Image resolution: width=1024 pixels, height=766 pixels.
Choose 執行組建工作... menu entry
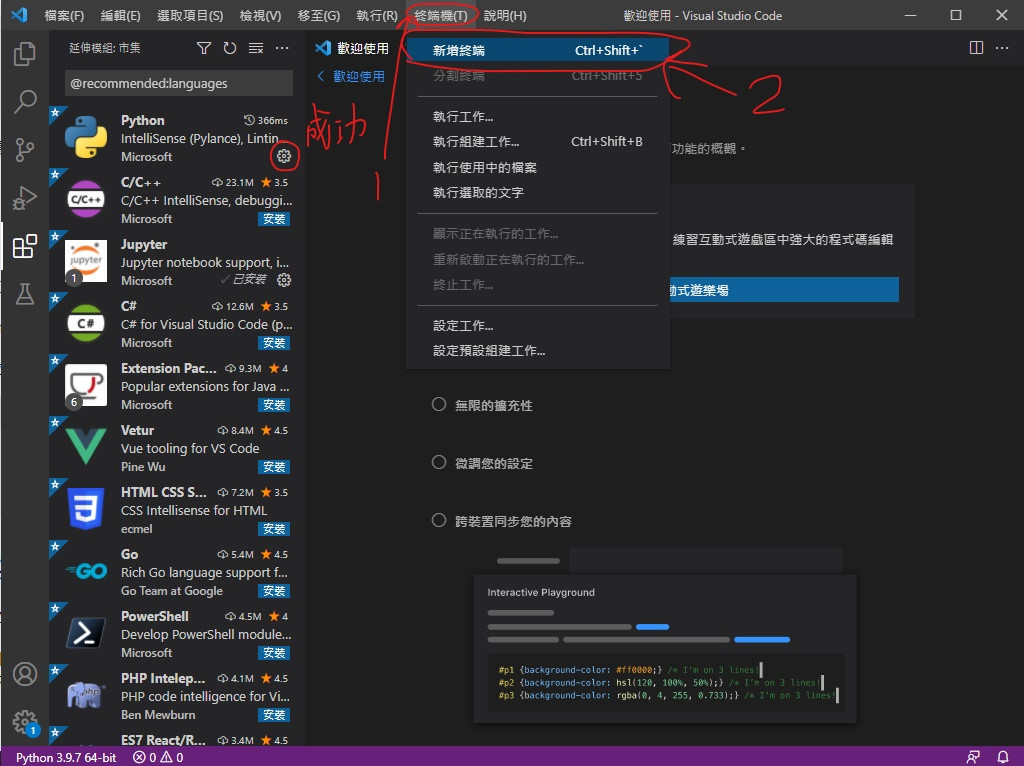[537, 142]
